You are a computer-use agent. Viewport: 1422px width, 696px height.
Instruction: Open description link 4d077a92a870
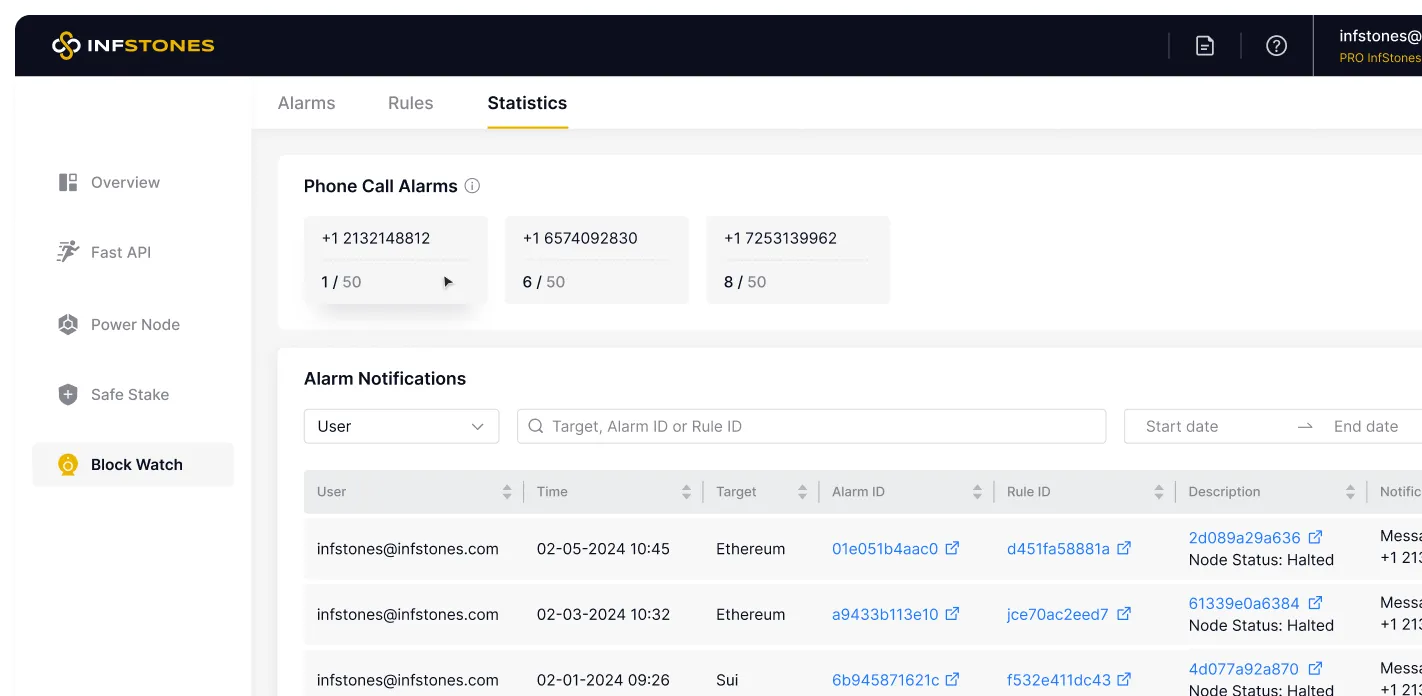[x=1244, y=668]
